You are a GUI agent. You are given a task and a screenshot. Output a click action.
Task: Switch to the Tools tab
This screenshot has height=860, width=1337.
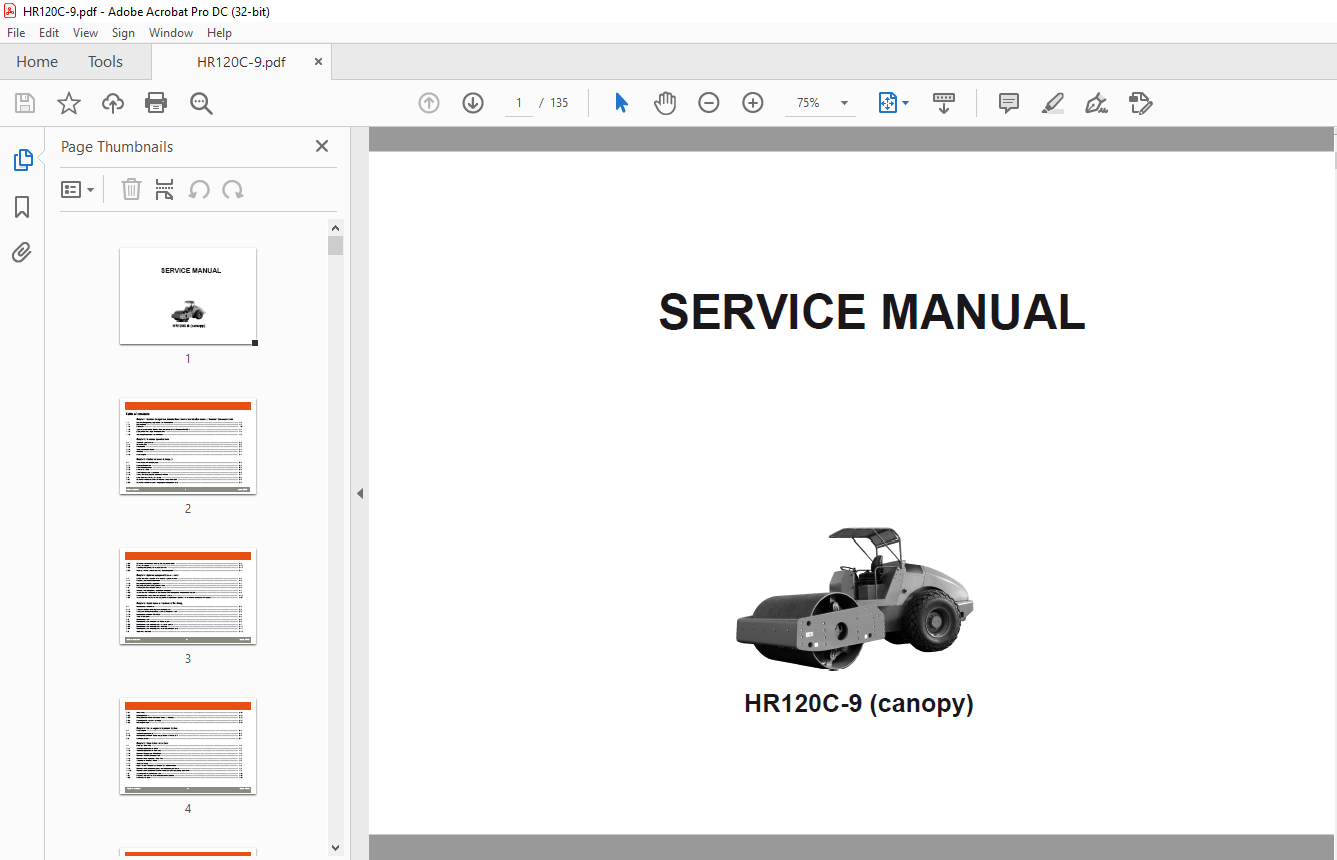[x=105, y=62]
